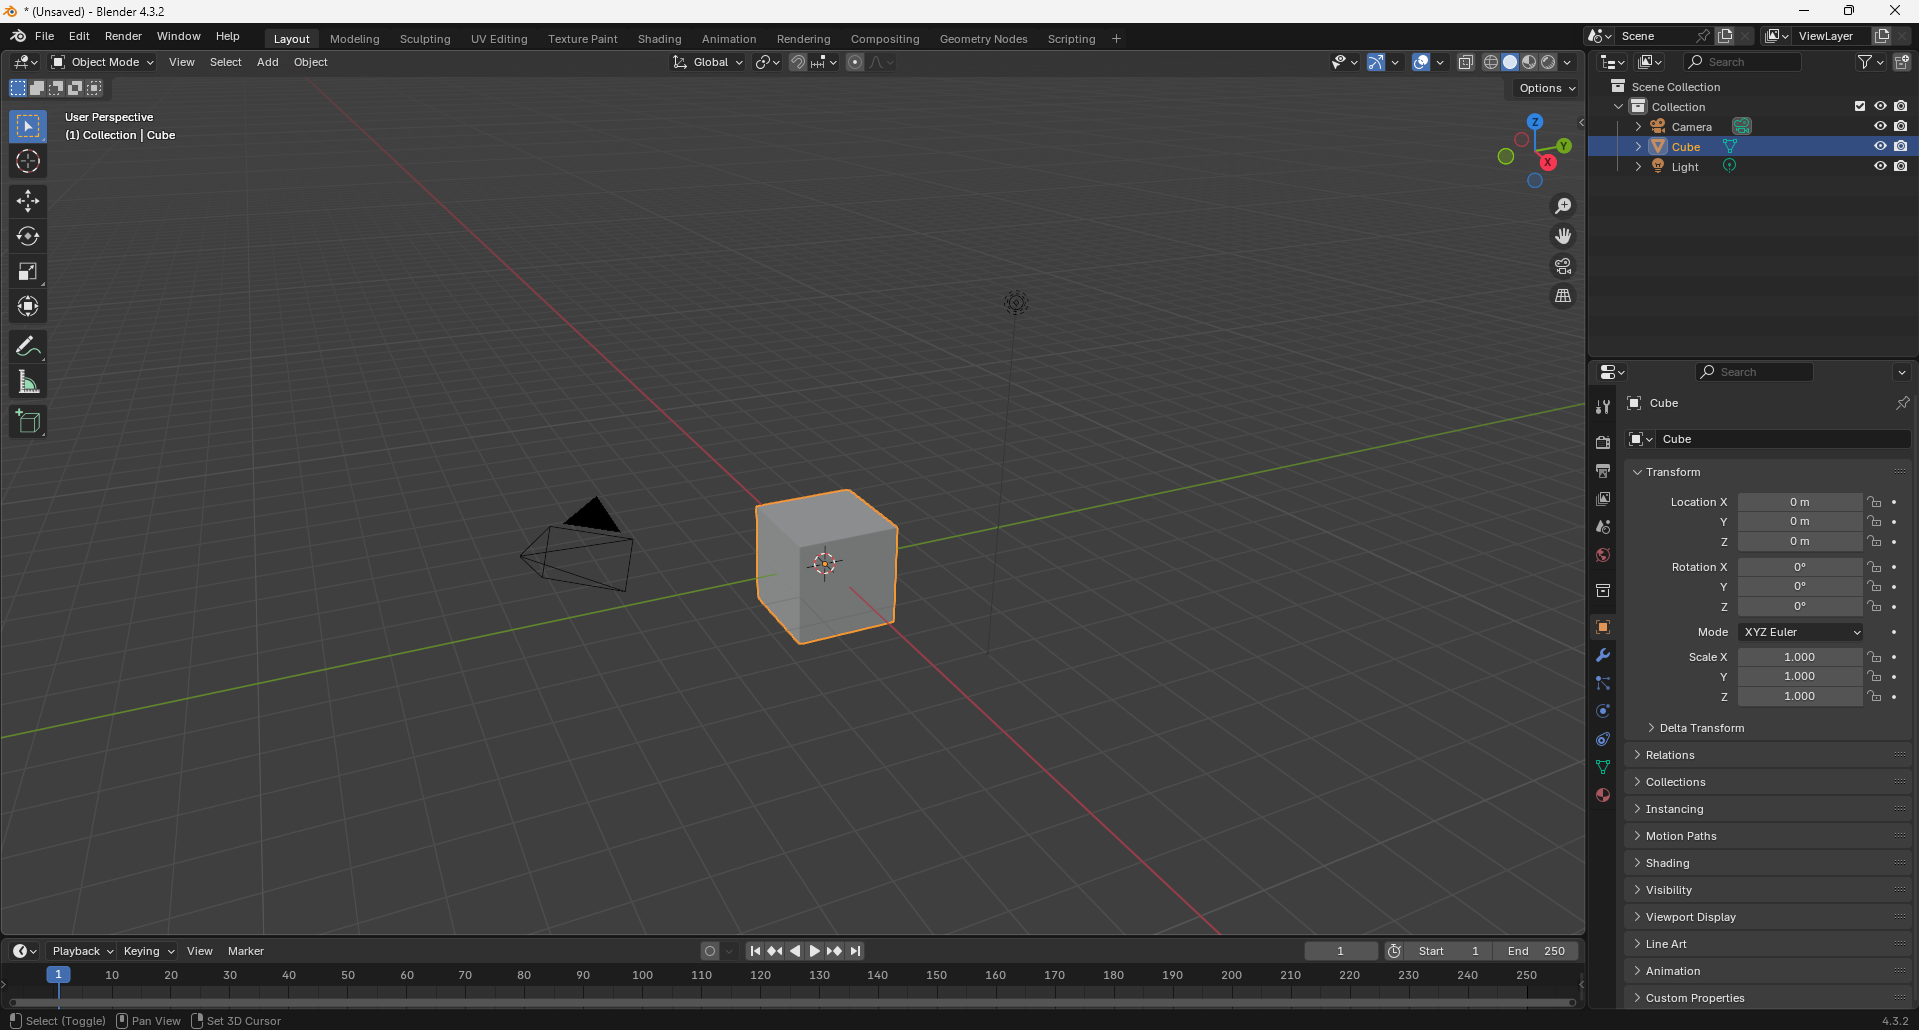Open the Physics properties tab
Screen dimensions: 1919x1030
coord(1603,711)
